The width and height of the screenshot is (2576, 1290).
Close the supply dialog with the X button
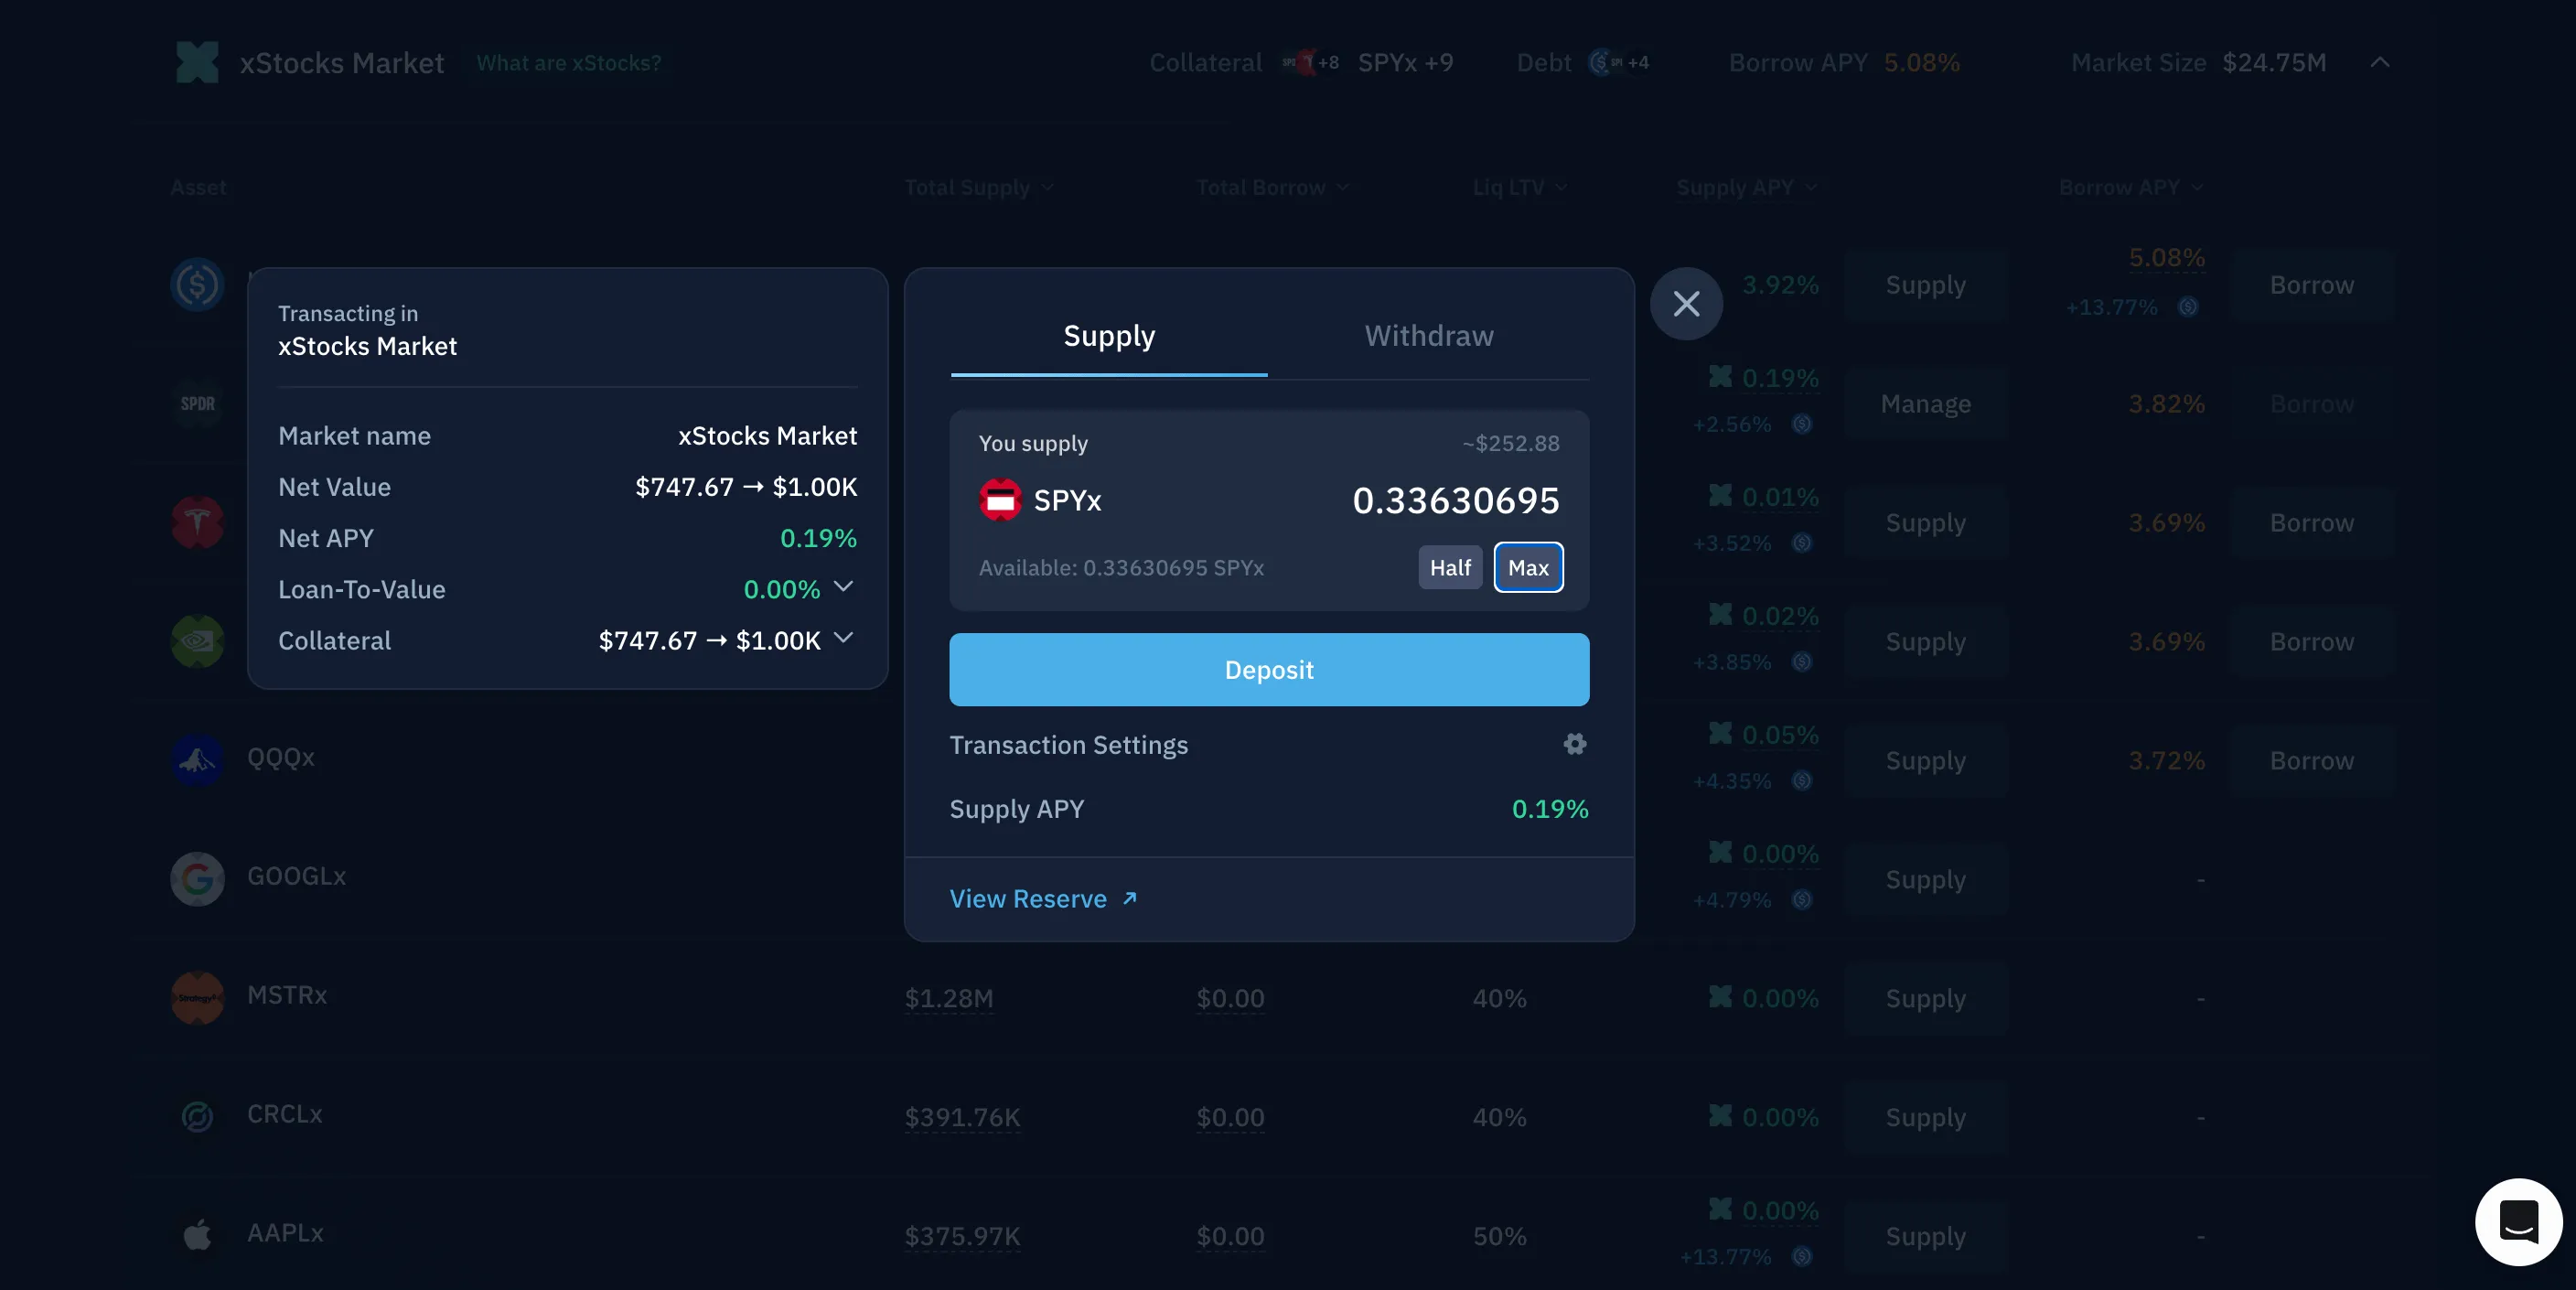pos(1686,304)
